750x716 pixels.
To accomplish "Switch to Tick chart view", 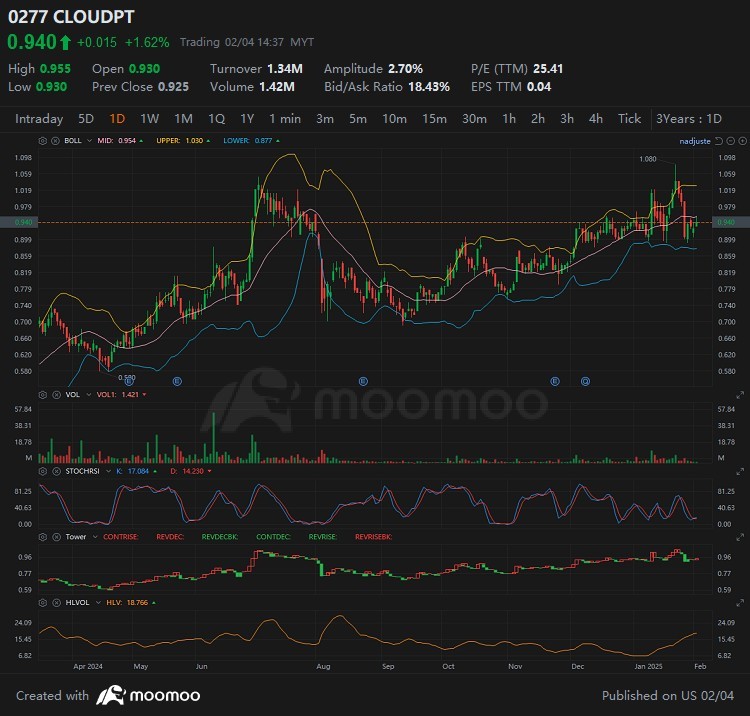I will pyautogui.click(x=629, y=119).
